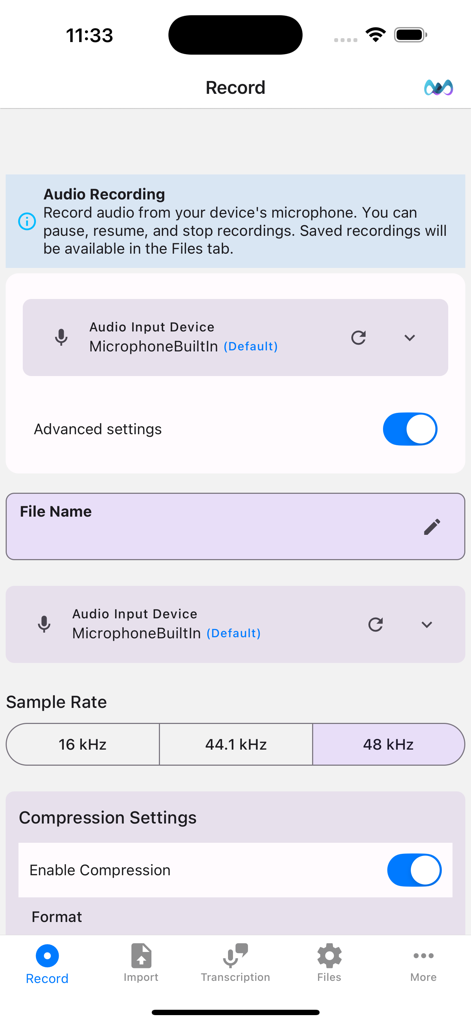The height and width of the screenshot is (1024, 471).
Task: Refresh devices in upper Audio Input Device card
Action: [x=358, y=338]
